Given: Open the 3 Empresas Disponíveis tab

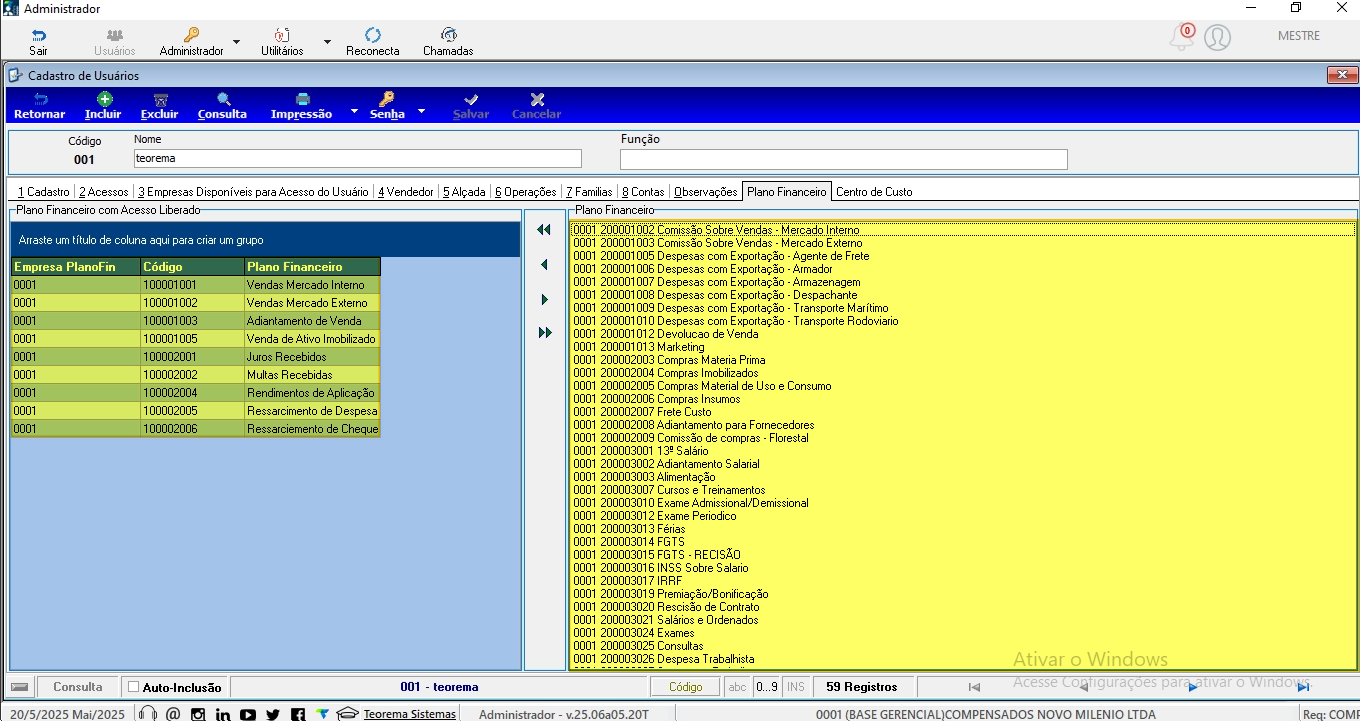Looking at the screenshot, I should coord(253,192).
